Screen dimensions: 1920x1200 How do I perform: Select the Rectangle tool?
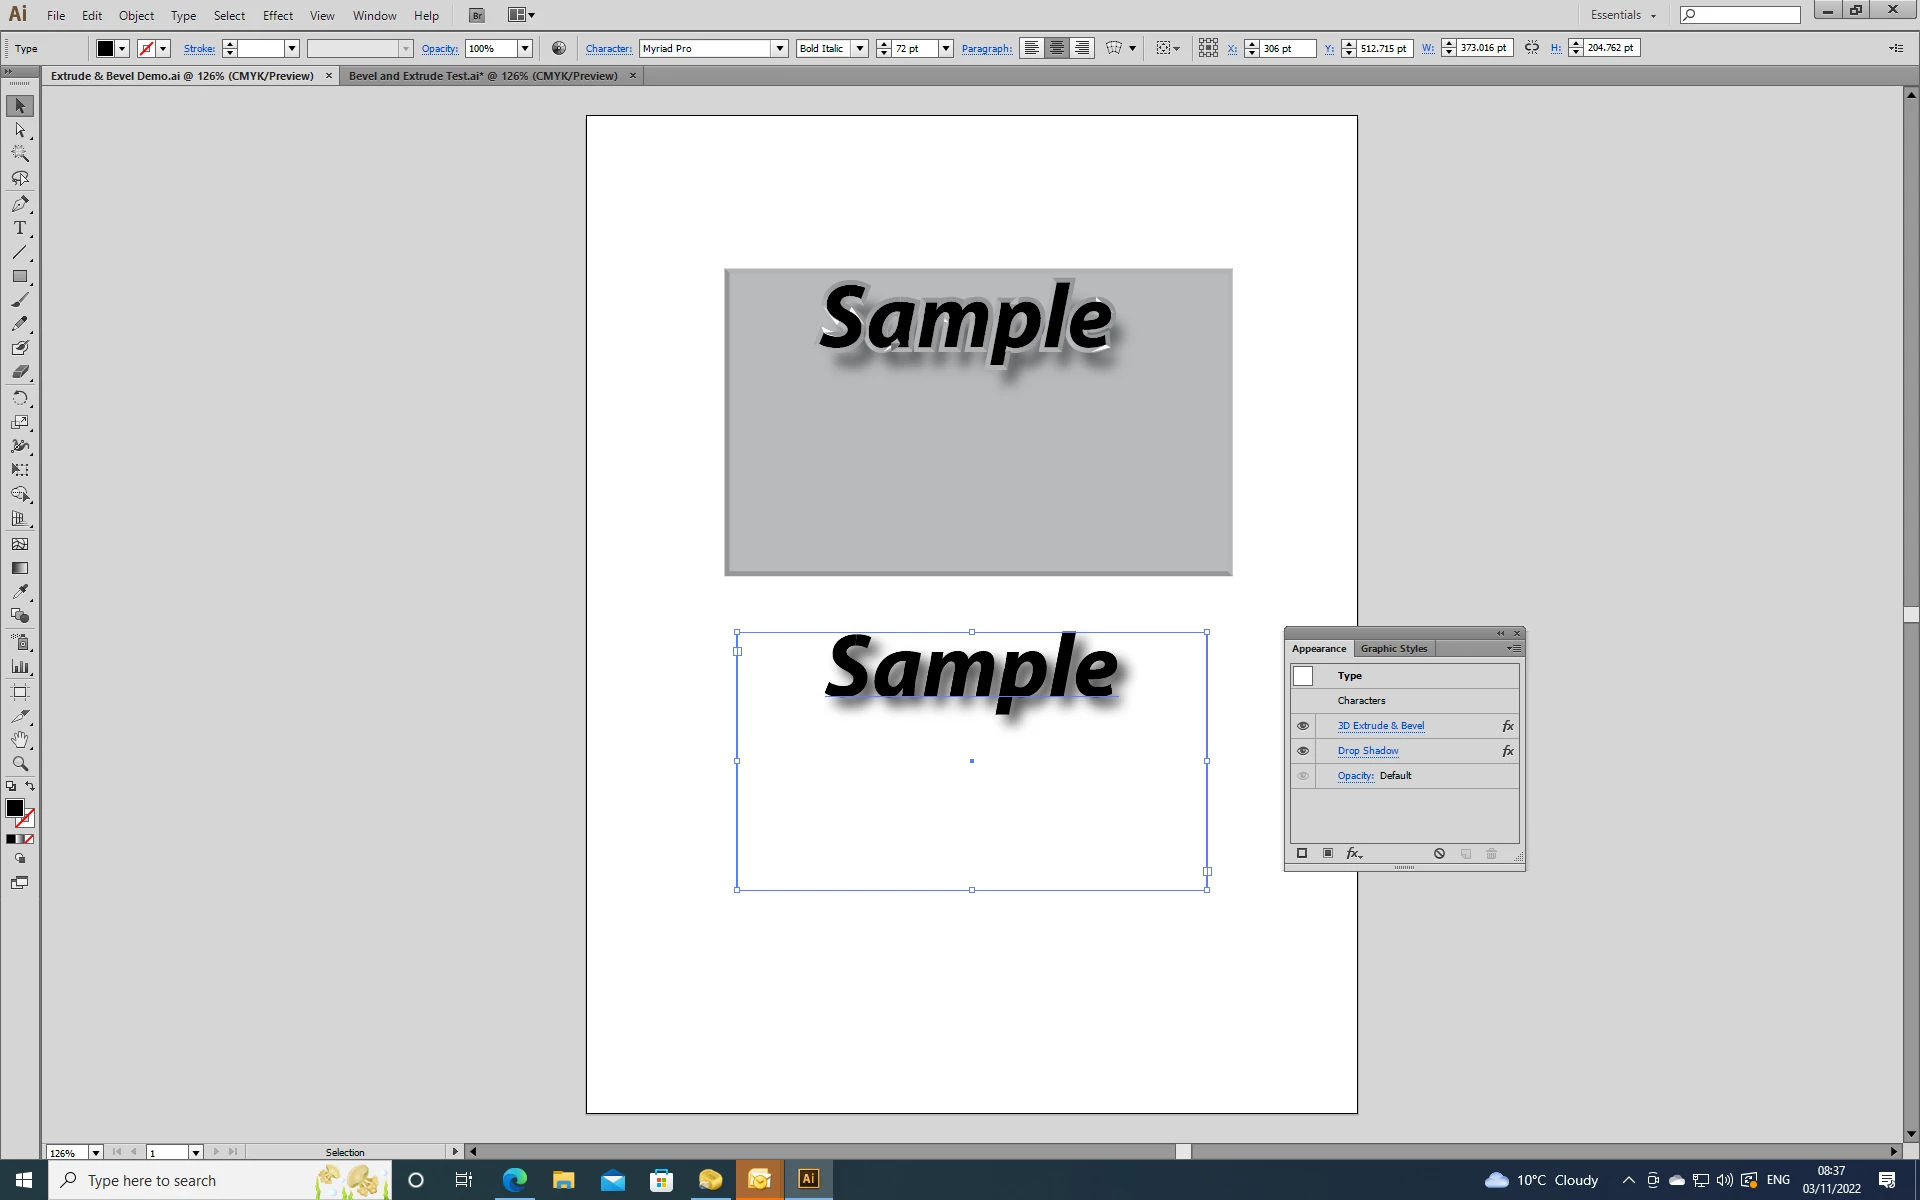(20, 277)
